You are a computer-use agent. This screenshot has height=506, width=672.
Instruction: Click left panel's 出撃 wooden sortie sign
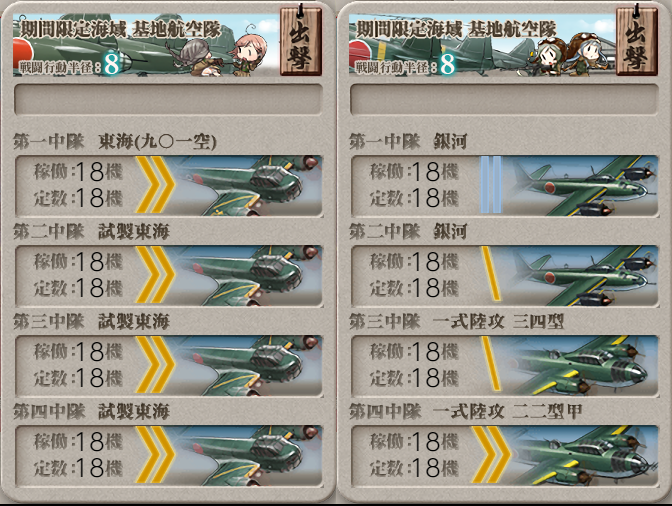(301, 42)
